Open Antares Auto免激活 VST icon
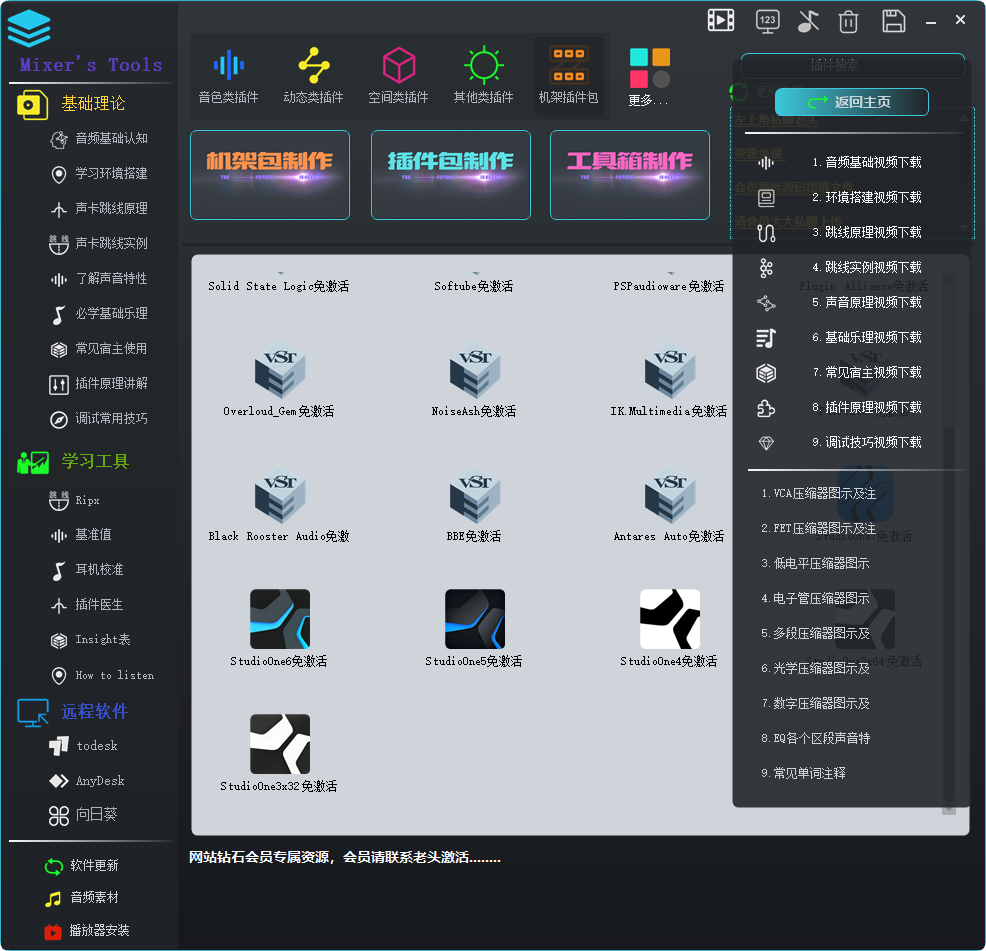 click(x=670, y=494)
